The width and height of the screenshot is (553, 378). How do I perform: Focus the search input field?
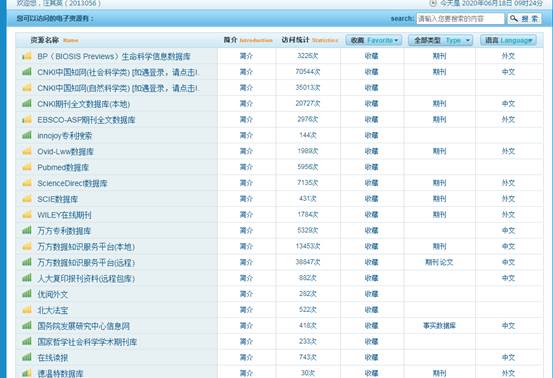pyautogui.click(x=460, y=19)
